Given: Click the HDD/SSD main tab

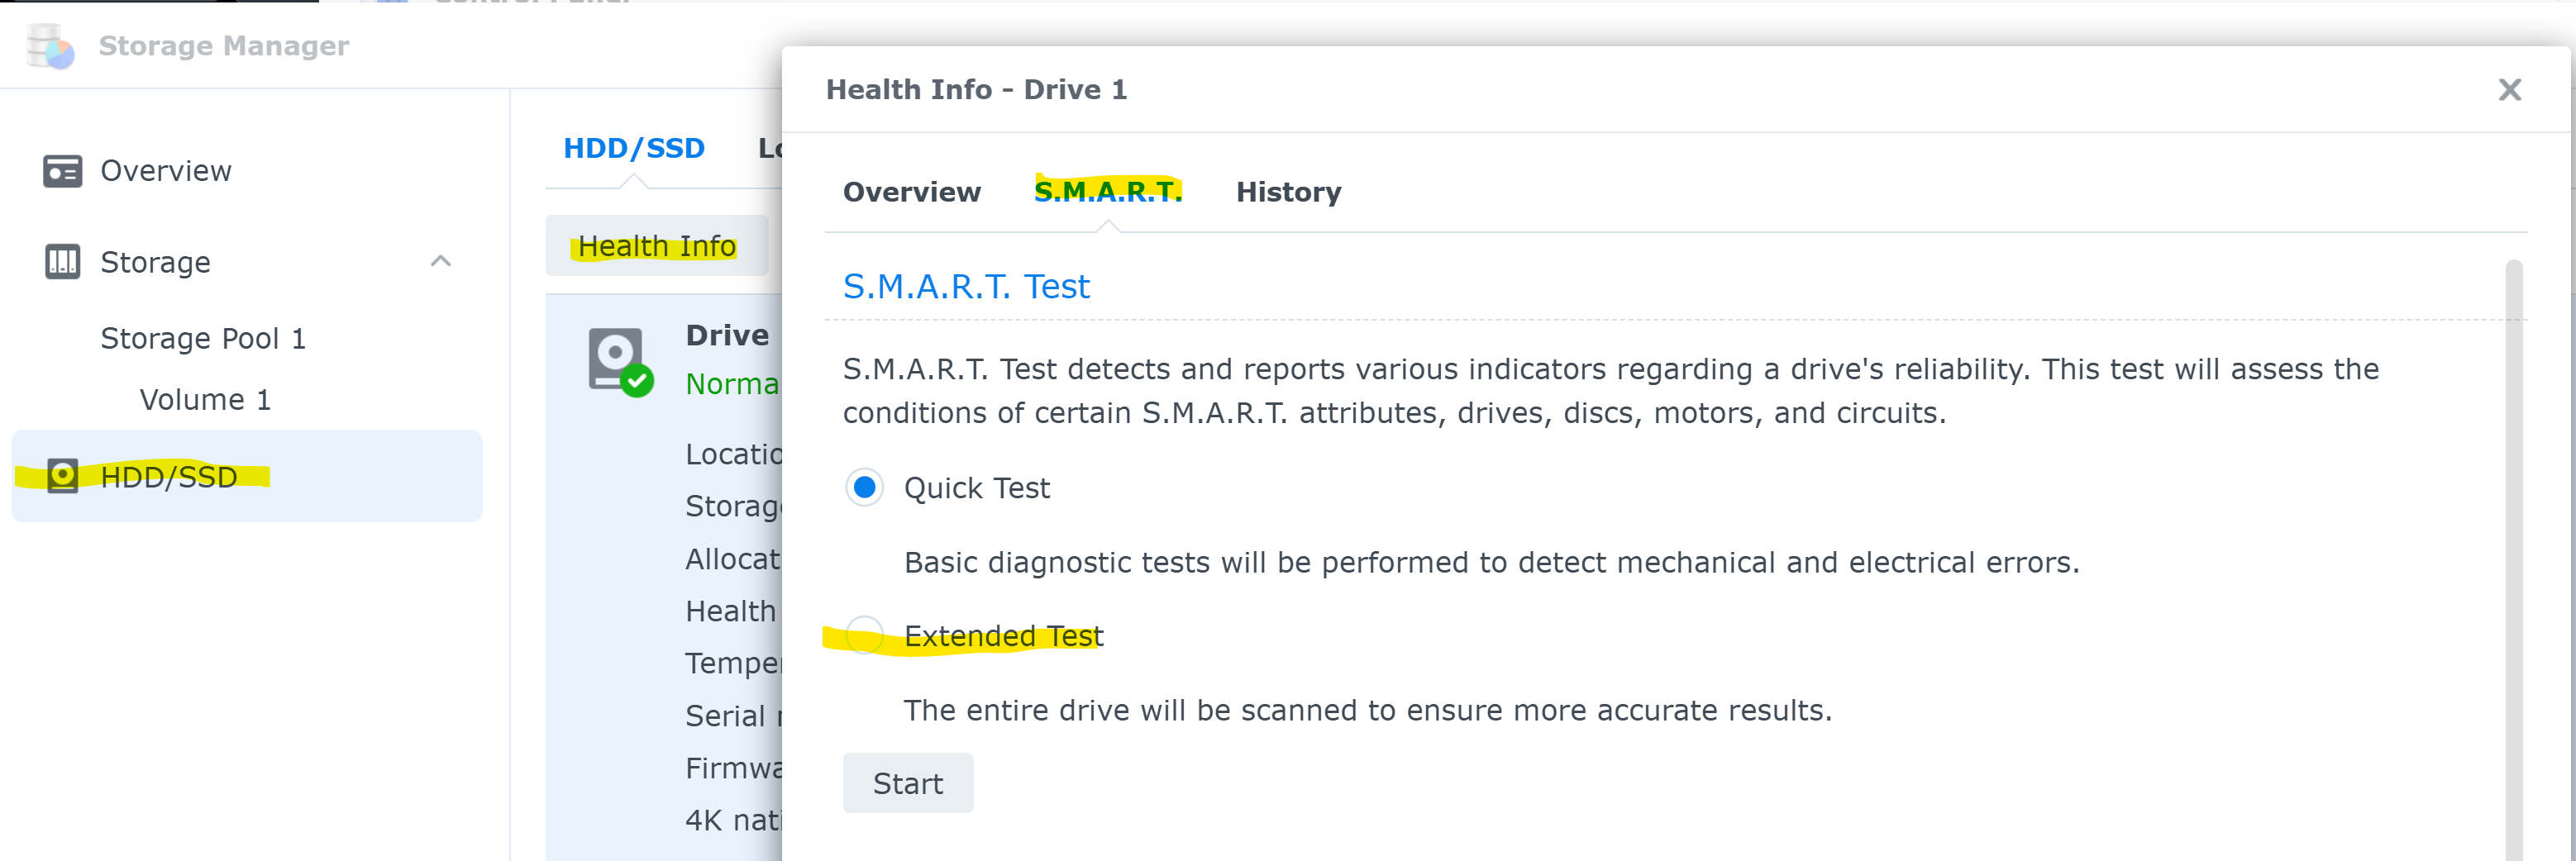Looking at the screenshot, I should [633, 149].
